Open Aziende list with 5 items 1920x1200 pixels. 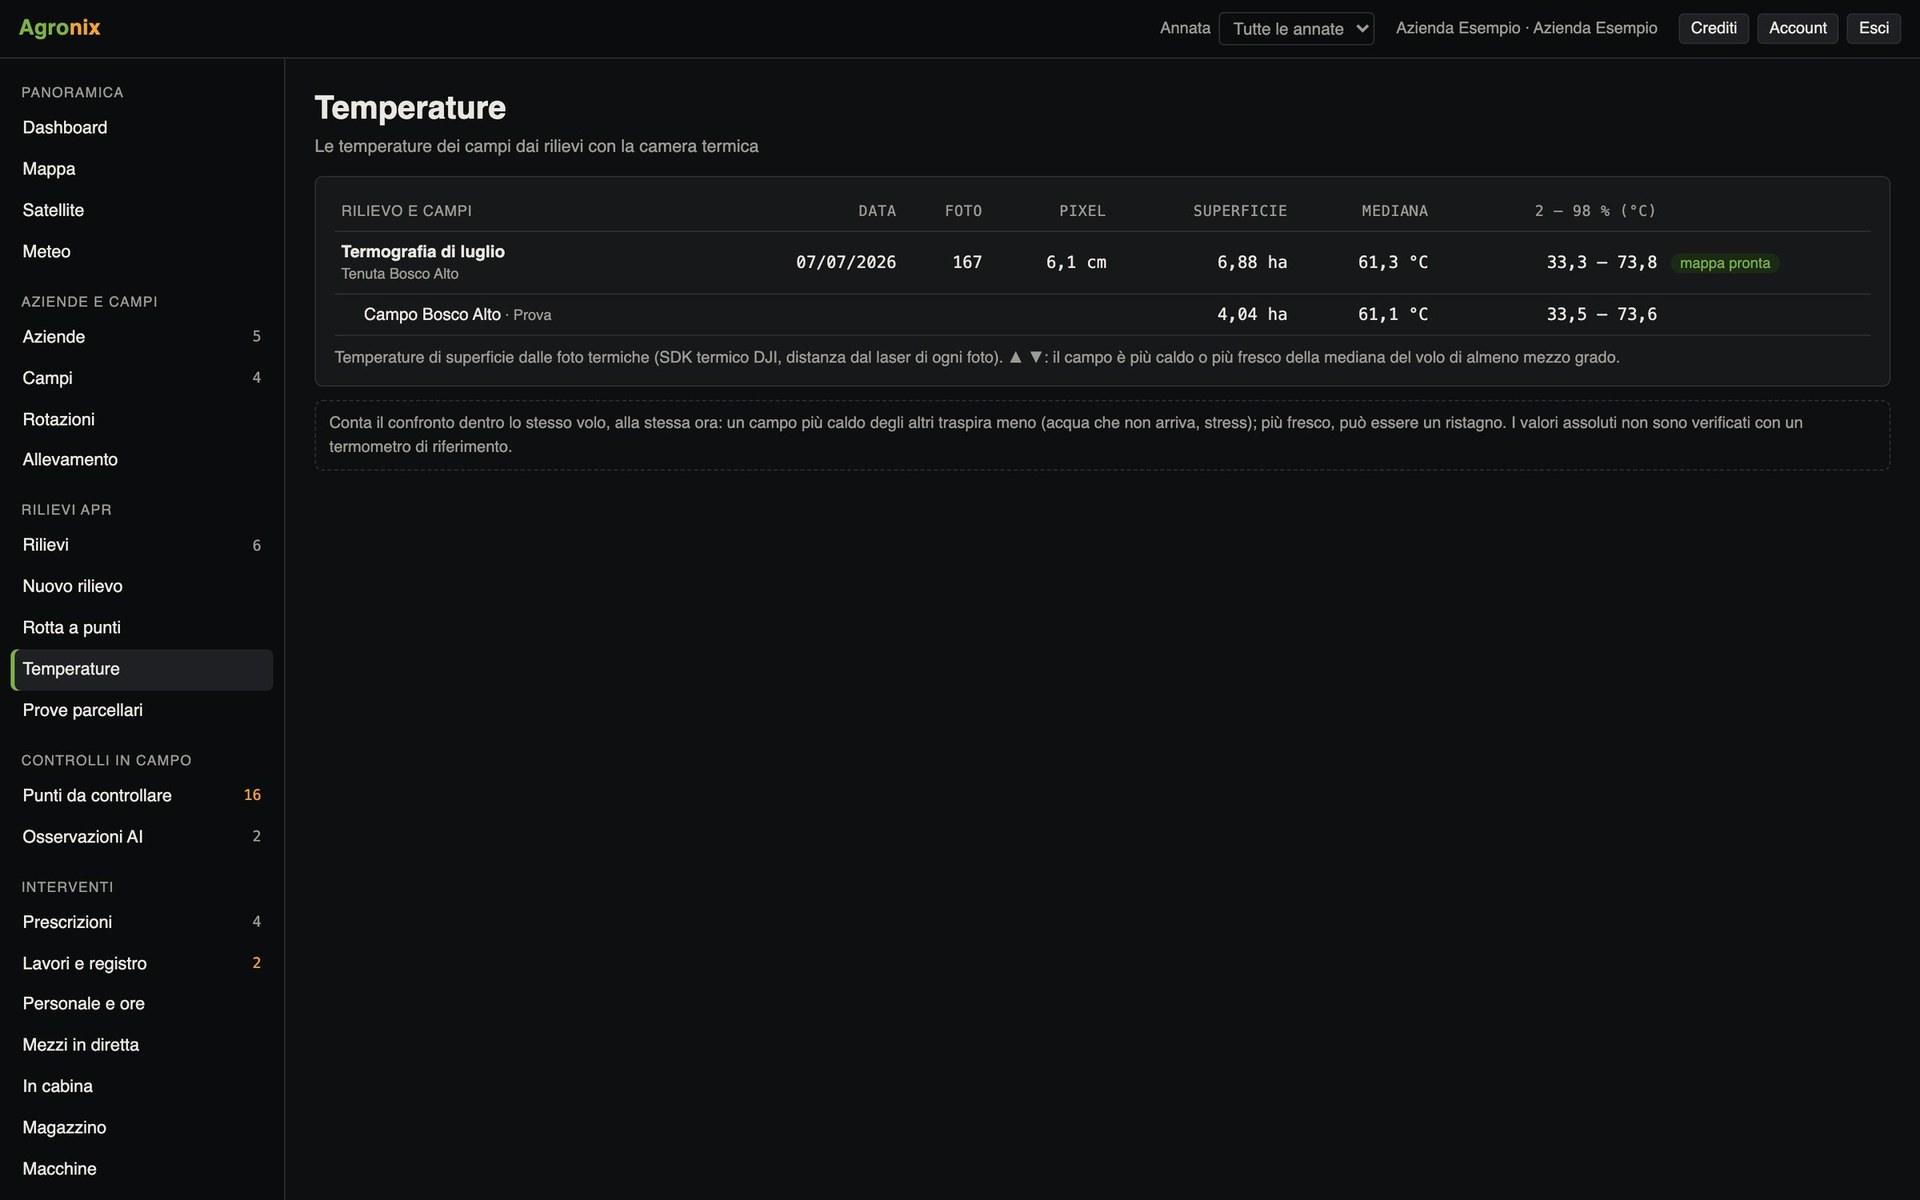click(x=142, y=337)
